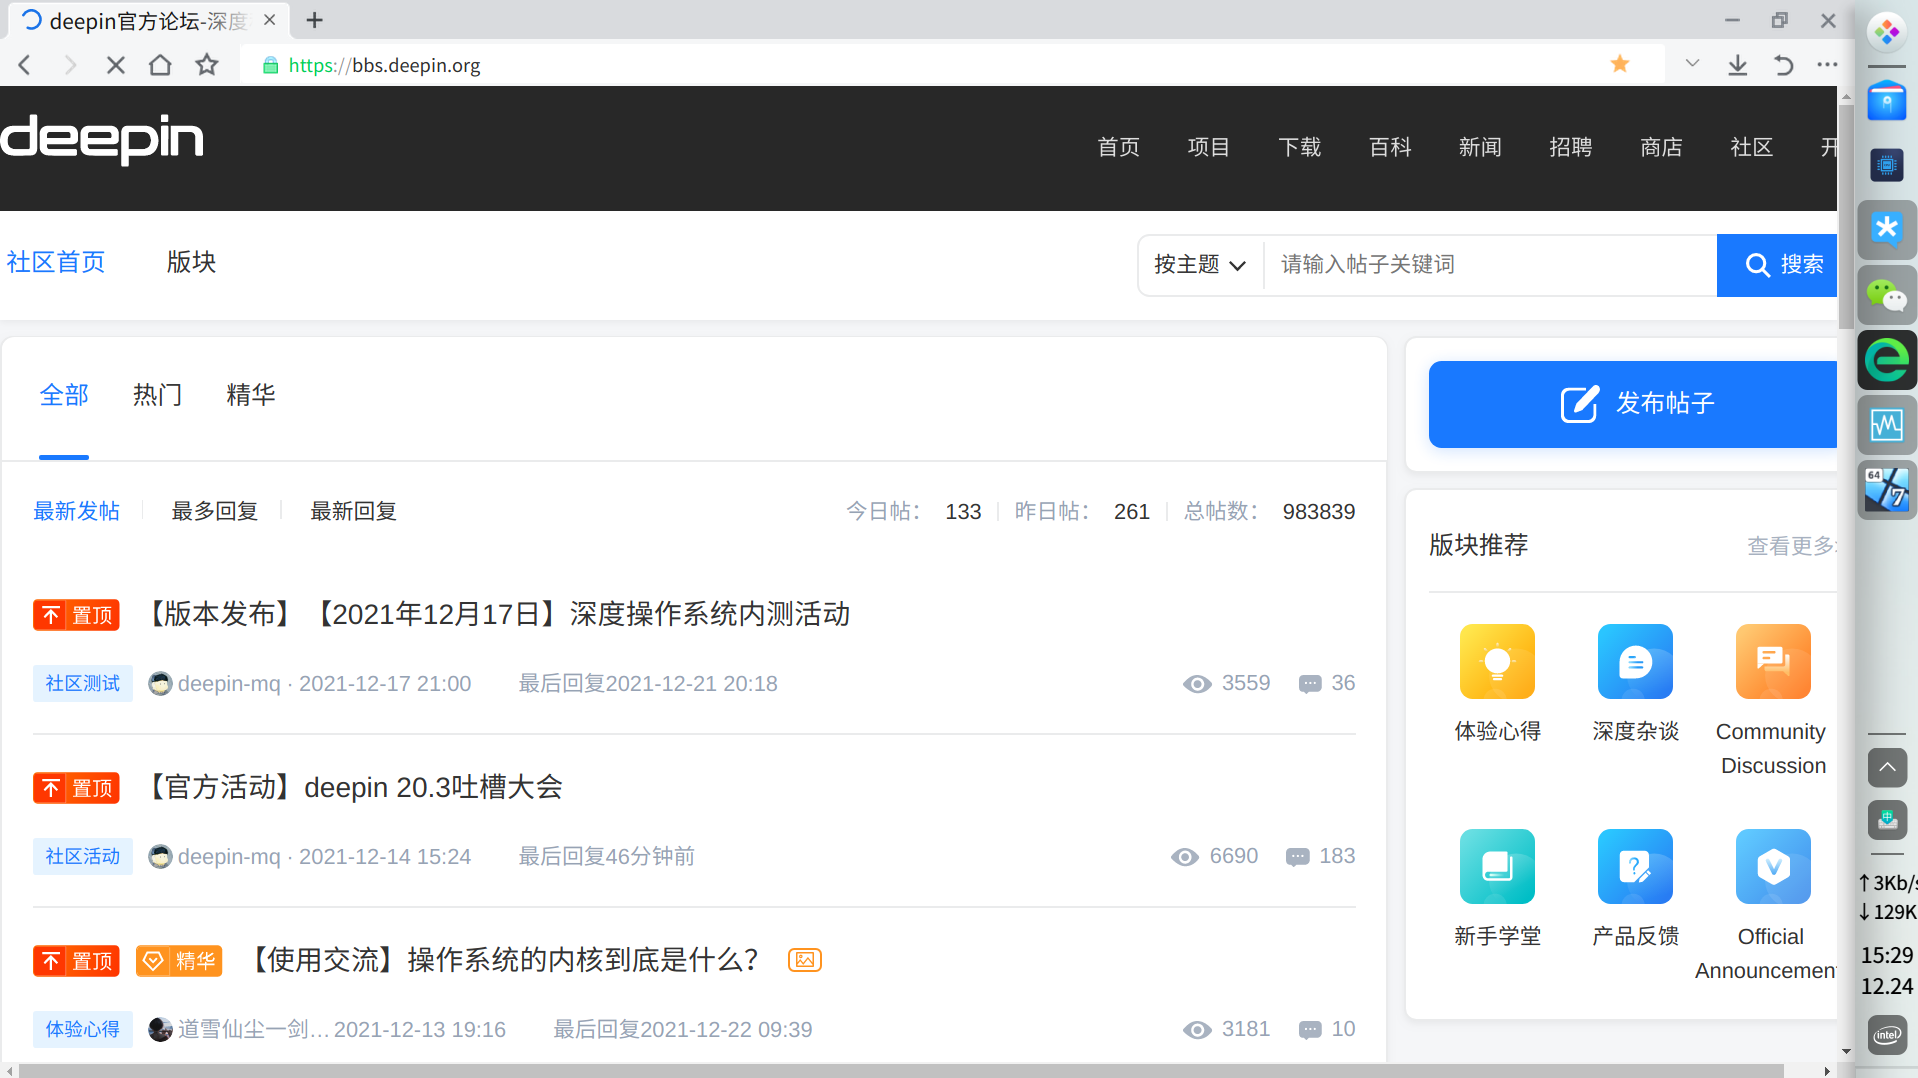The image size is (1918, 1078).
Task: Open 社区 in the top navigation
Action: pyautogui.click(x=1751, y=148)
